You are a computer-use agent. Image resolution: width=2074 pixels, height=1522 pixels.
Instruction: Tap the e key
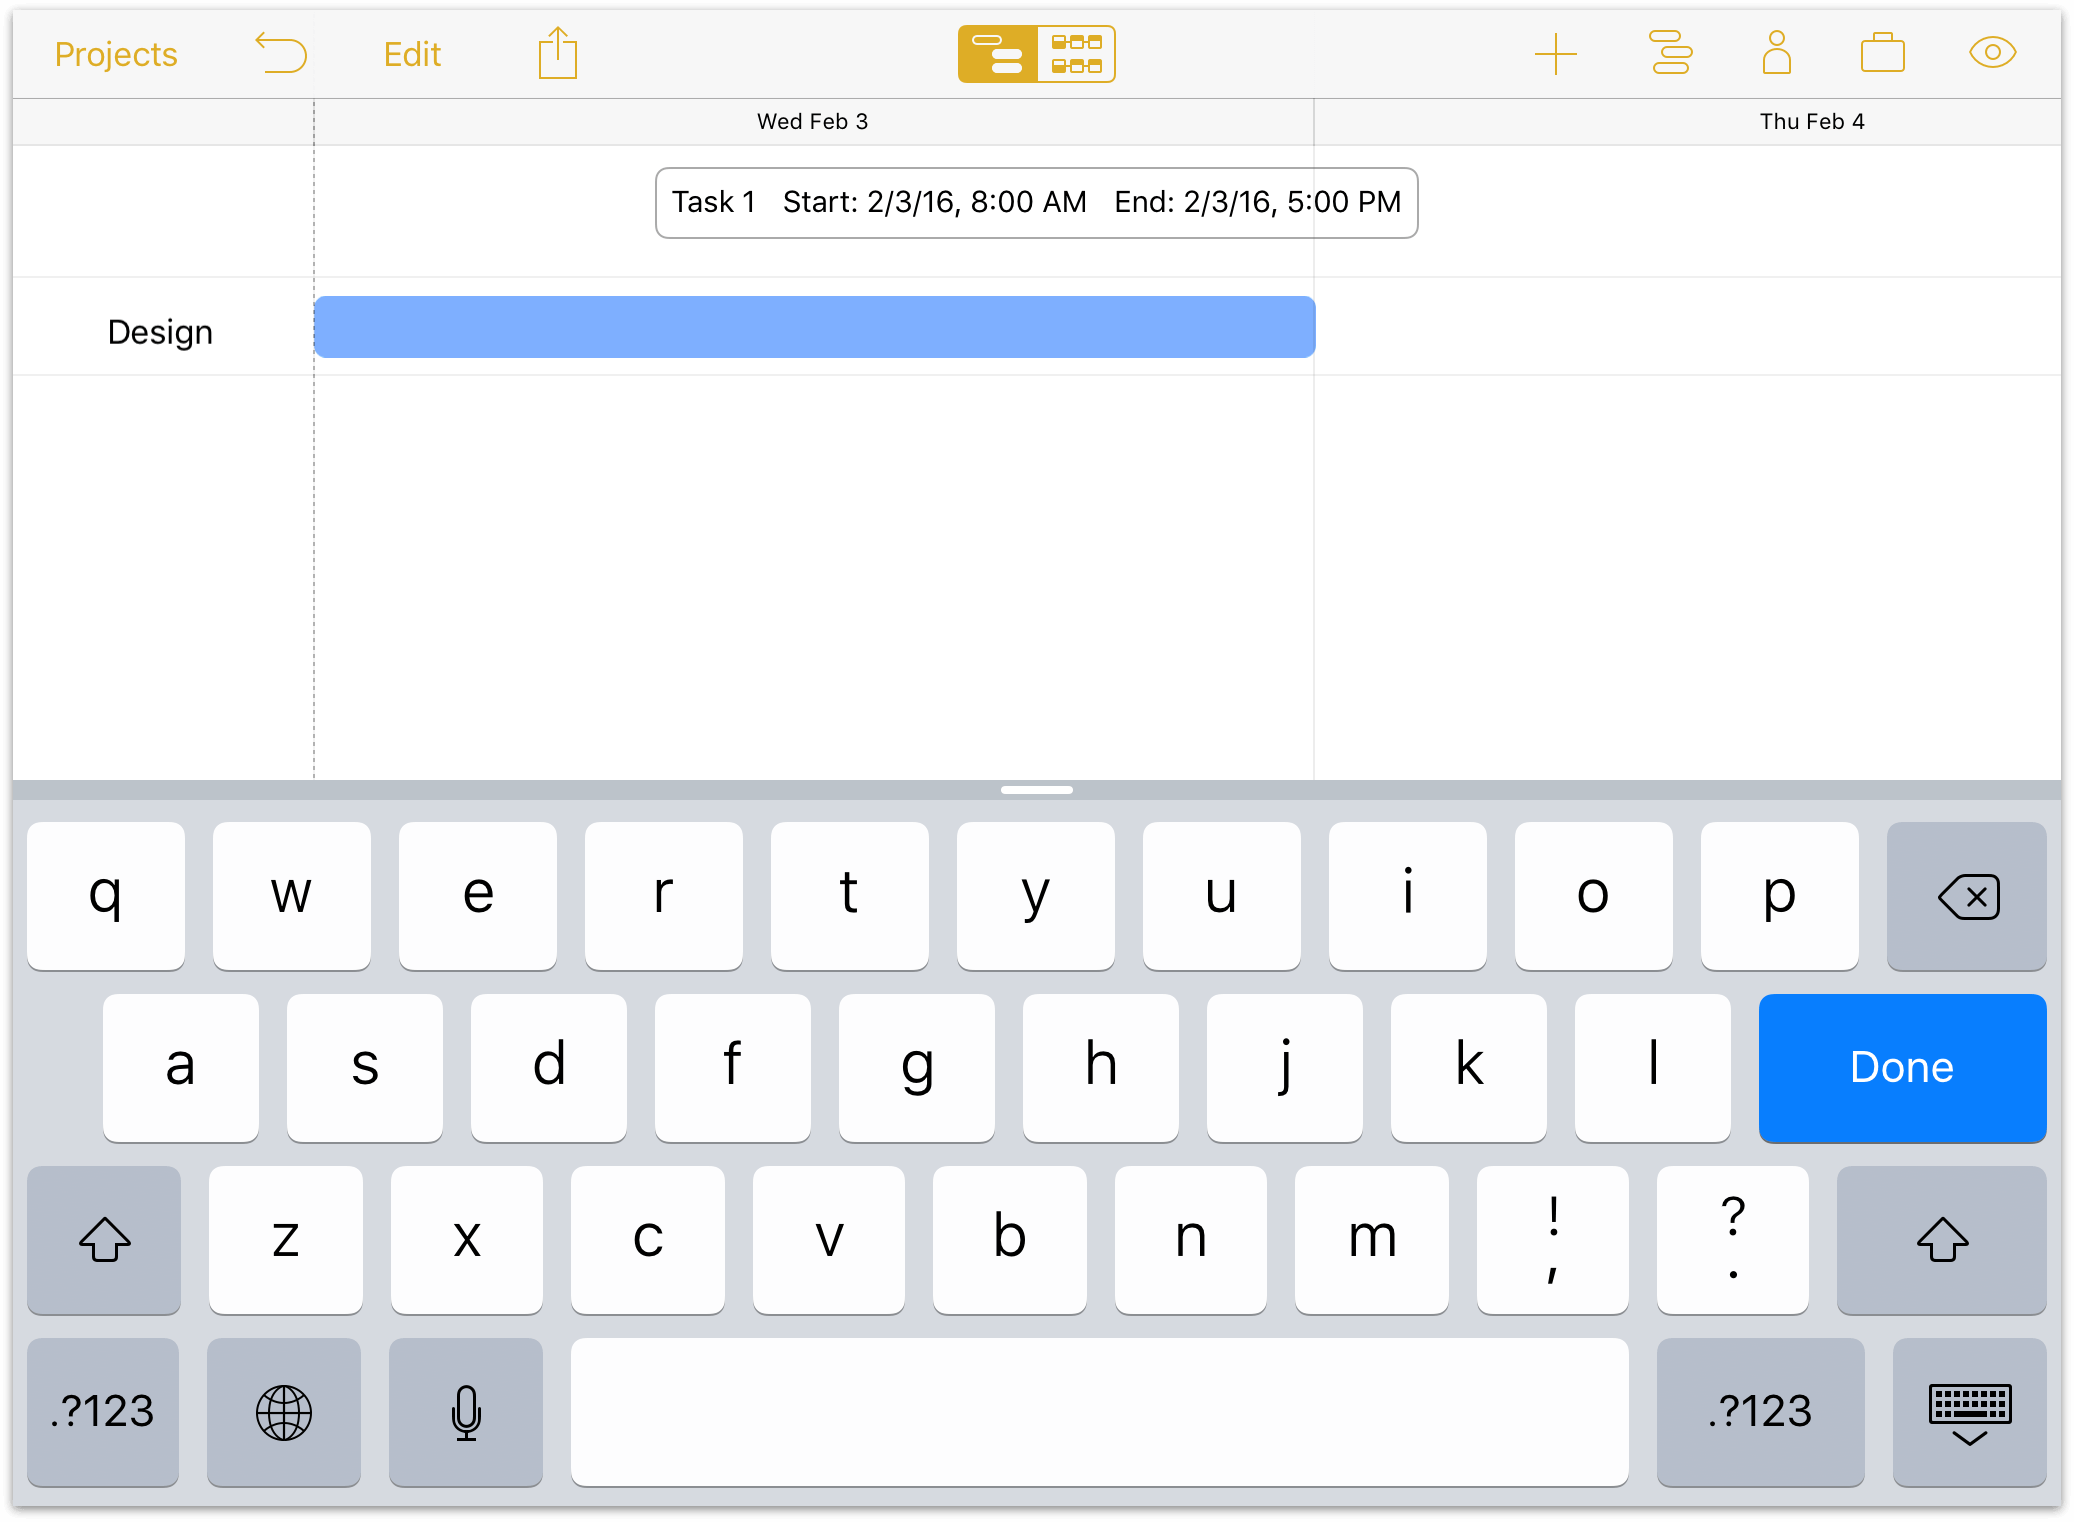click(478, 896)
